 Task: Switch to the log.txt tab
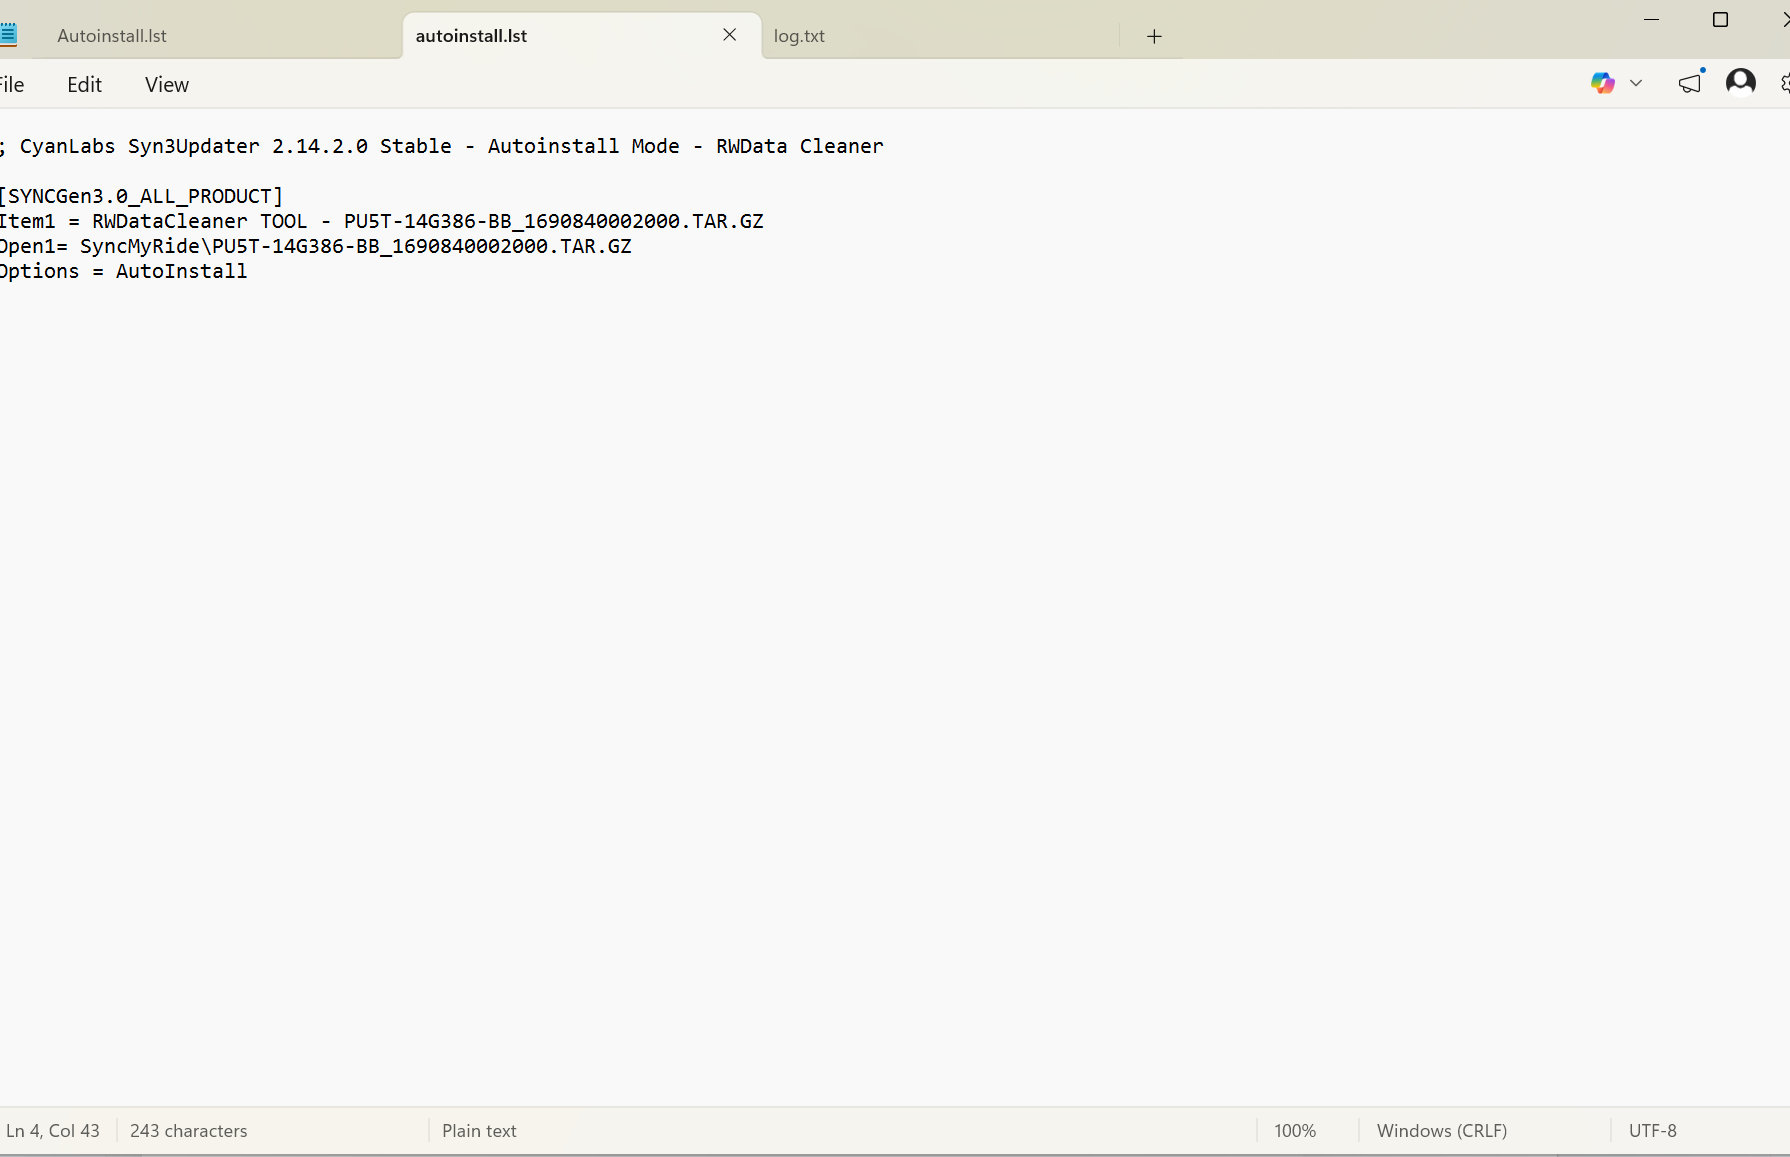pyautogui.click(x=799, y=36)
